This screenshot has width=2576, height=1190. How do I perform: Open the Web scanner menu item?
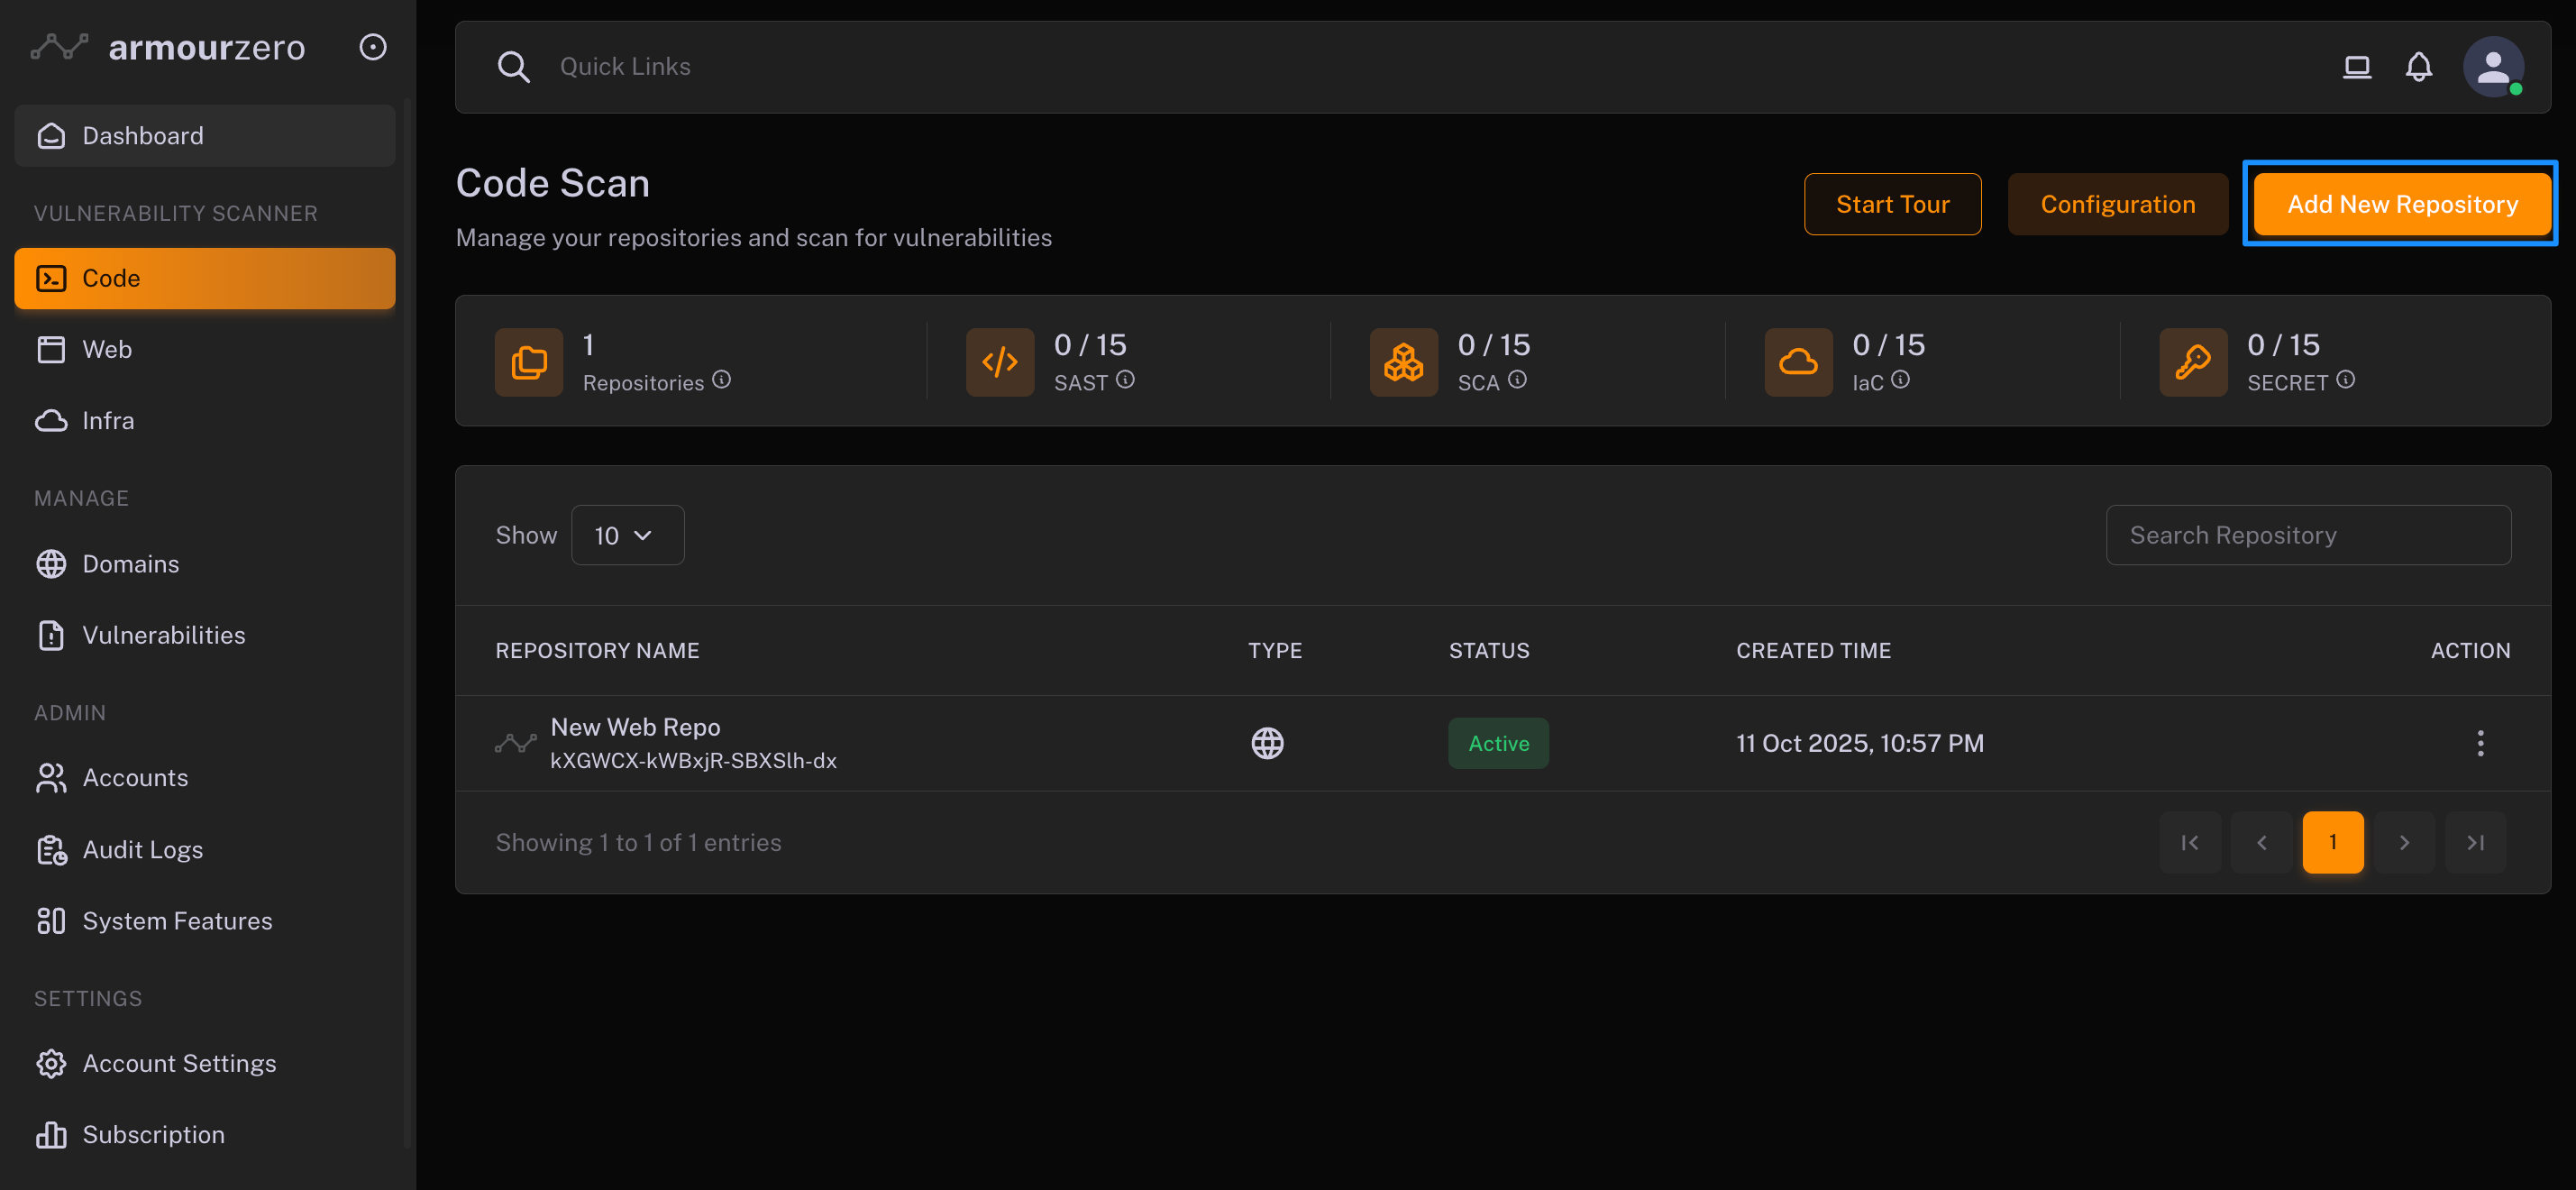[x=107, y=349]
